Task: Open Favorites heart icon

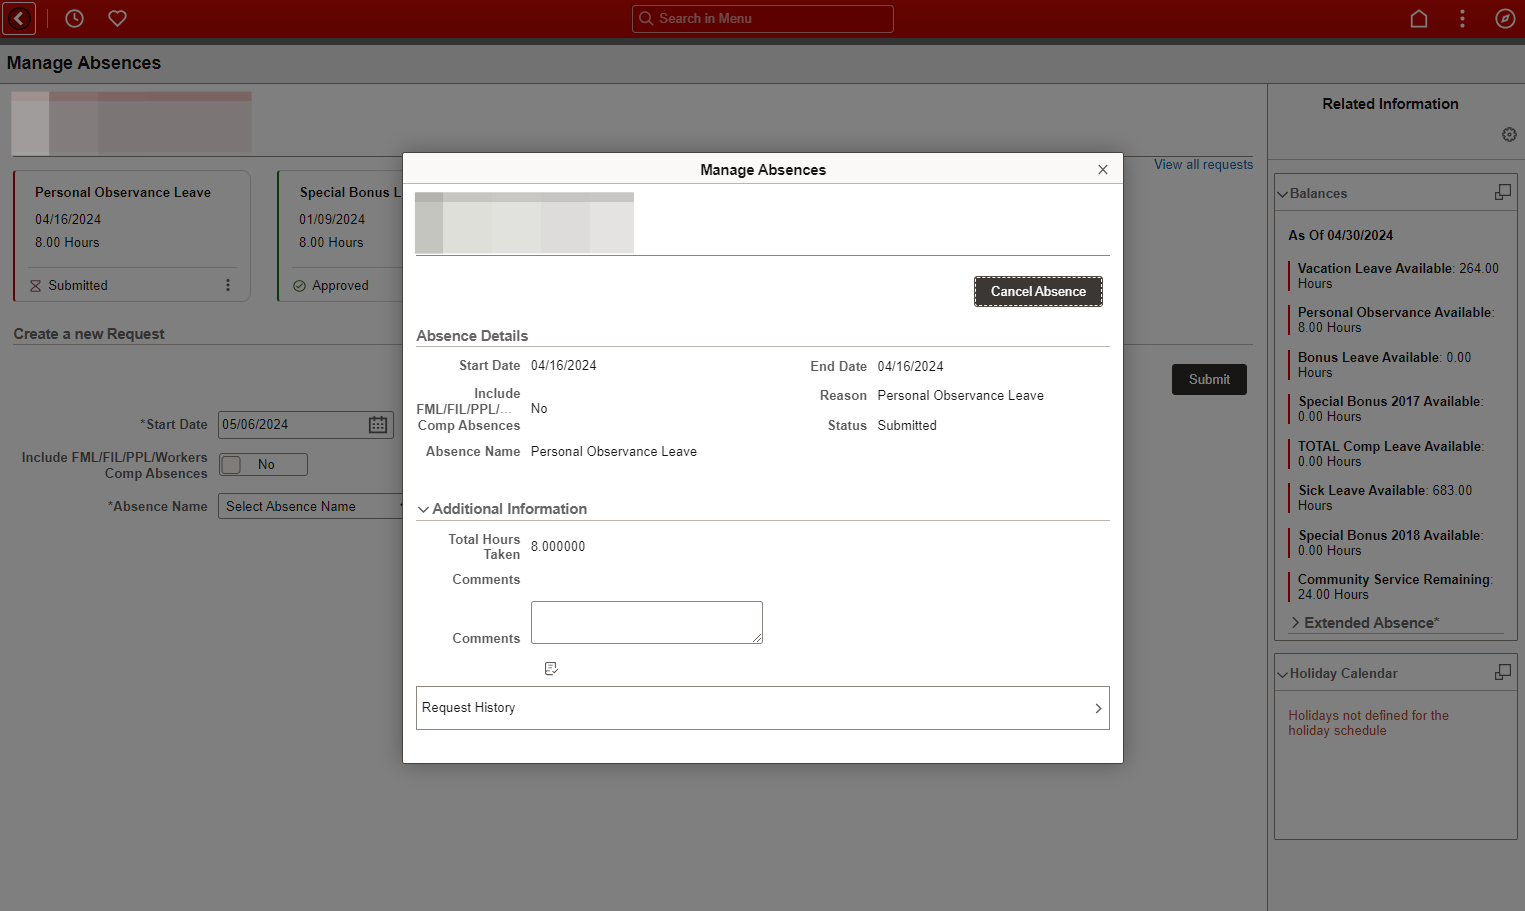Action: pyautogui.click(x=117, y=18)
